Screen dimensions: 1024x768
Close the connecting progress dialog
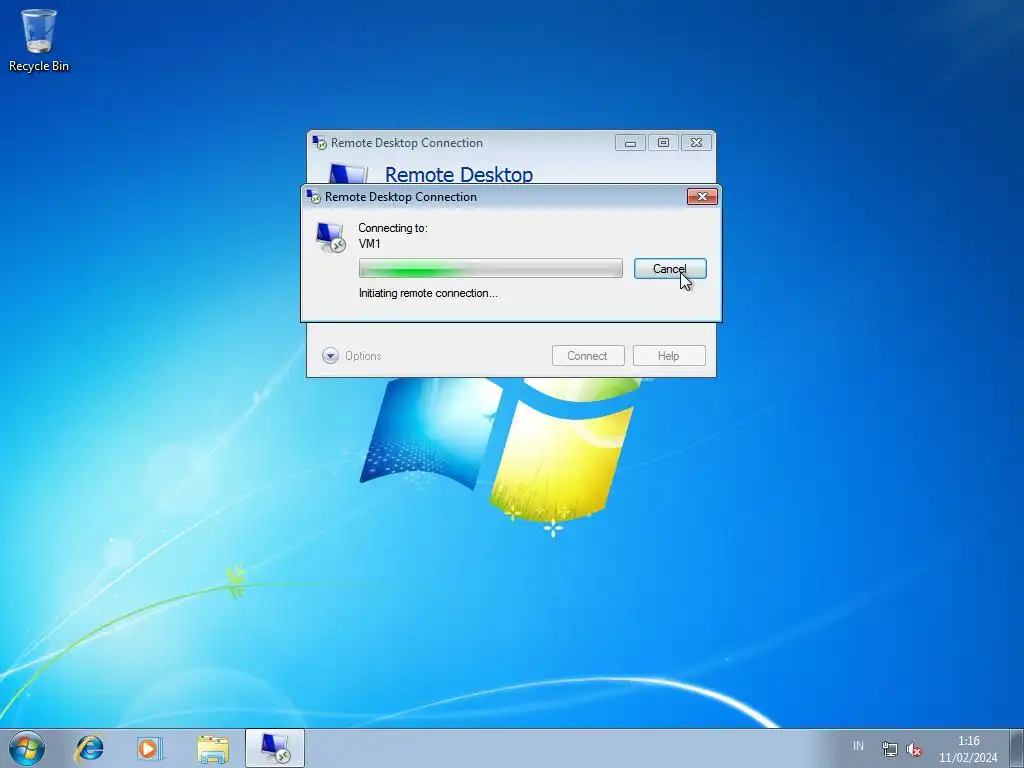tap(702, 197)
